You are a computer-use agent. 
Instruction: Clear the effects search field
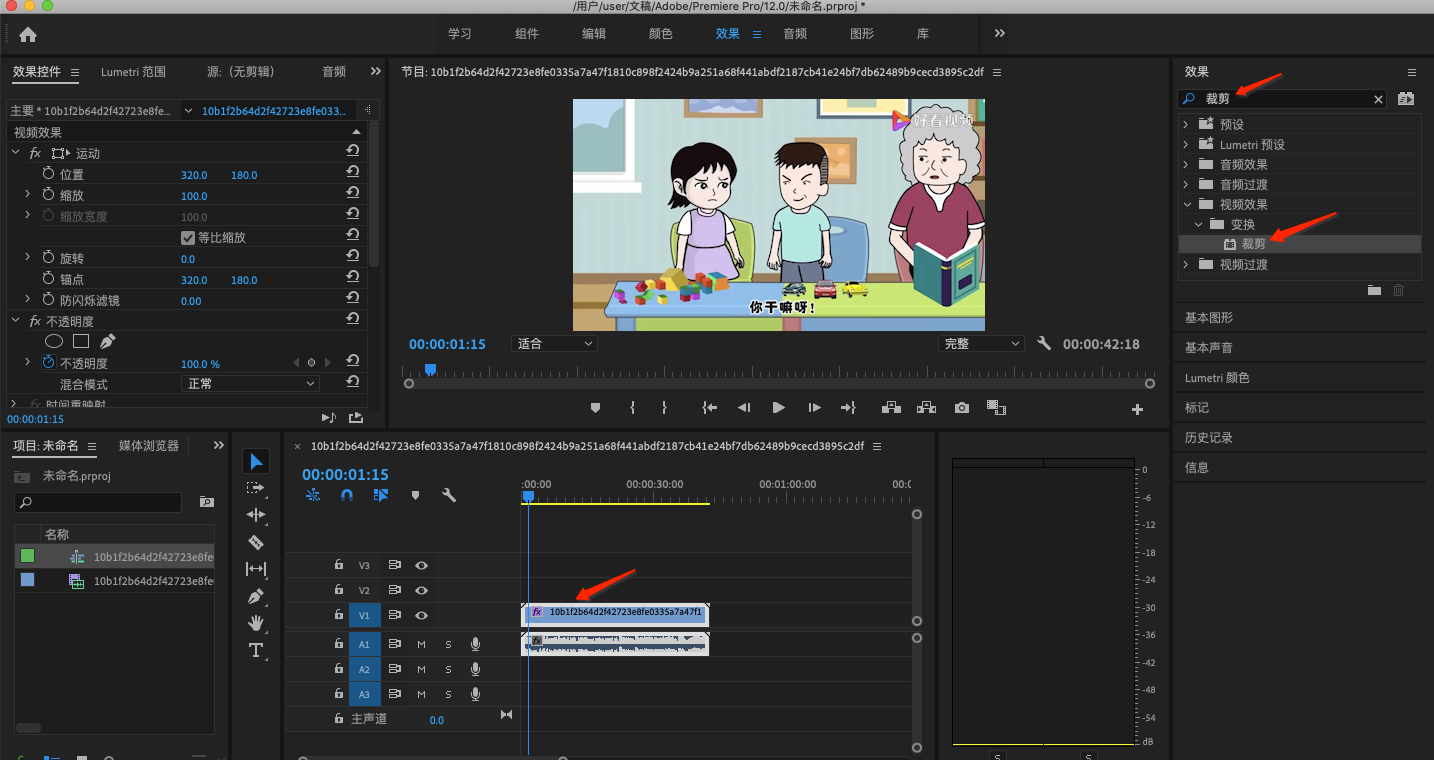click(x=1378, y=99)
